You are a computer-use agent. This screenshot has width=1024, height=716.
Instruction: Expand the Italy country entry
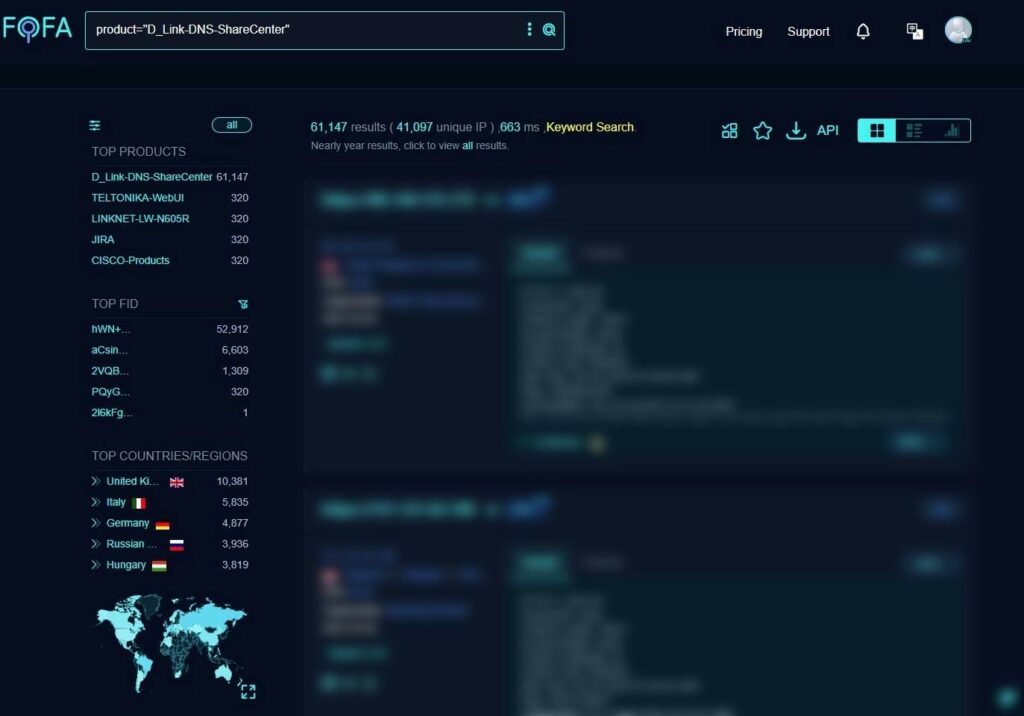click(96, 503)
